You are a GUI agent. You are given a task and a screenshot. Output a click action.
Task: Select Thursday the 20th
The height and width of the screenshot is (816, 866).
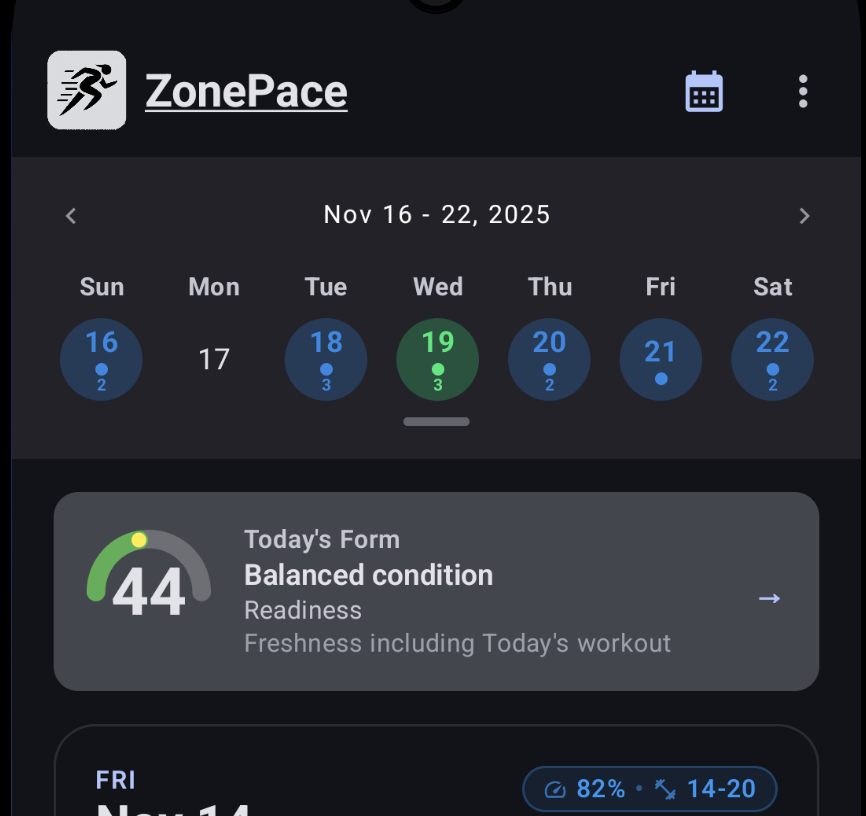point(549,359)
